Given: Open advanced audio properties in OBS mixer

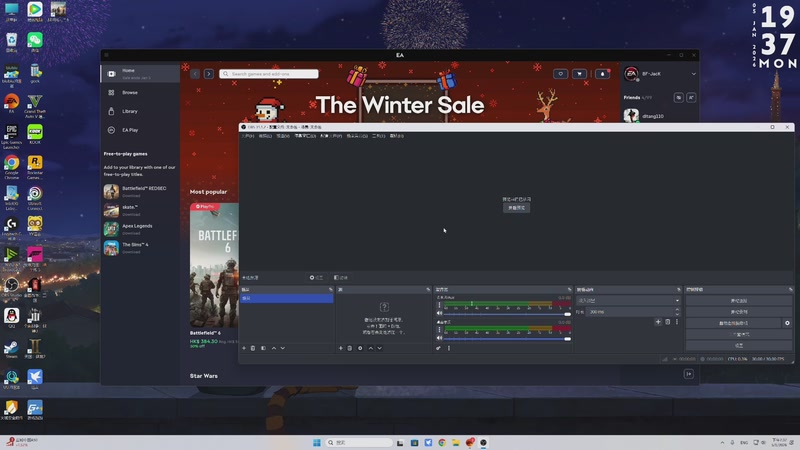Looking at the screenshot, I should pyautogui.click(x=438, y=348).
